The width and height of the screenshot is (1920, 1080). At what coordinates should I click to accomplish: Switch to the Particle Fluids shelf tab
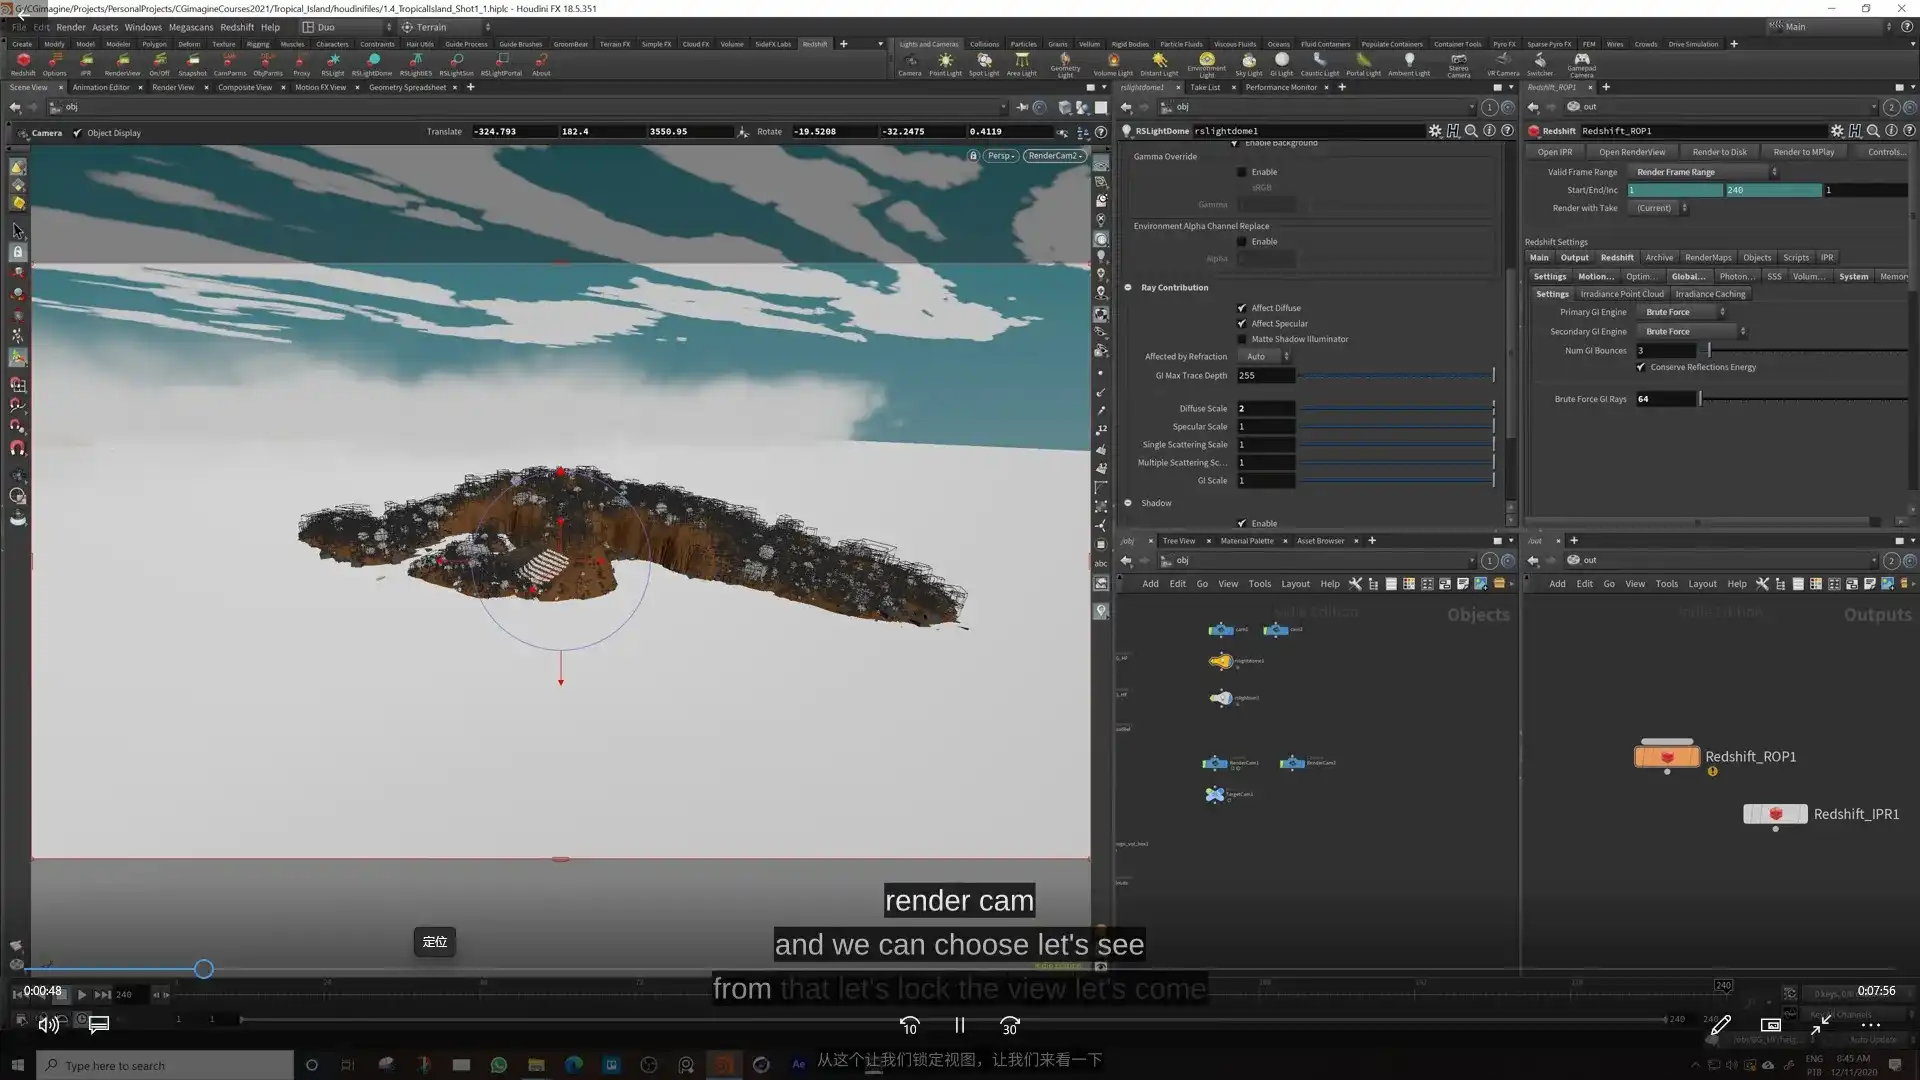pyautogui.click(x=1181, y=44)
